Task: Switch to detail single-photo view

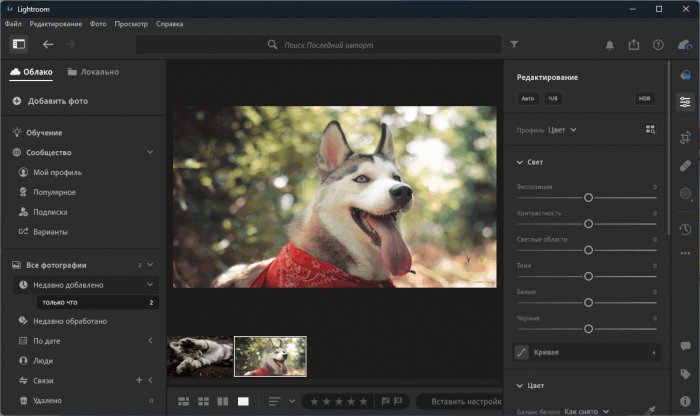Action: [243, 401]
